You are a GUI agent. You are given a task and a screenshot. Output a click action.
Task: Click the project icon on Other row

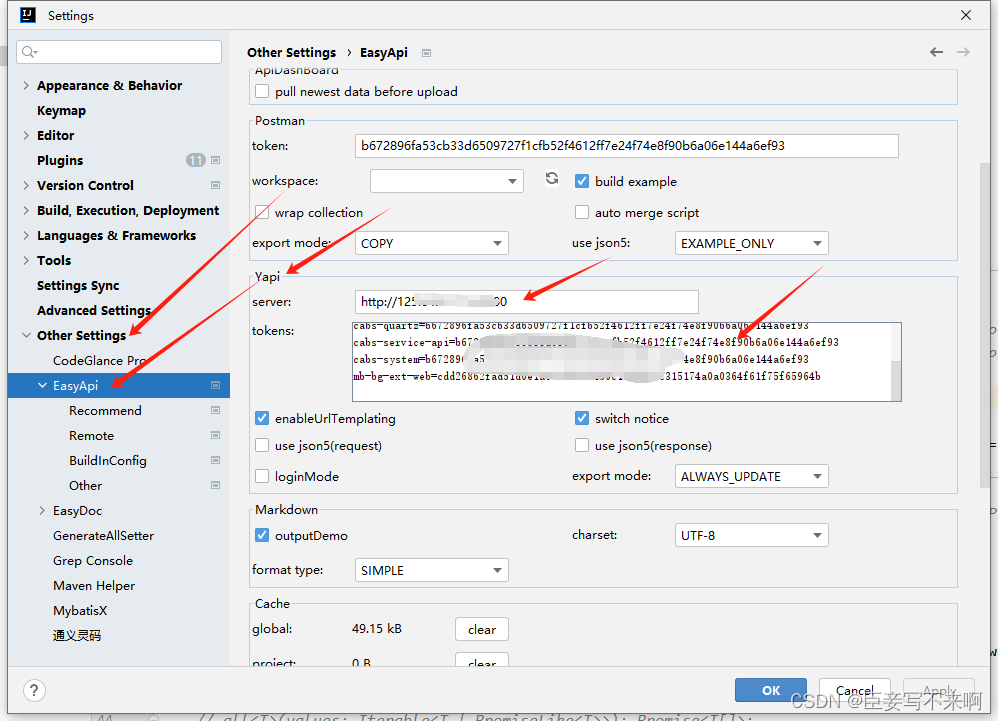click(x=216, y=485)
